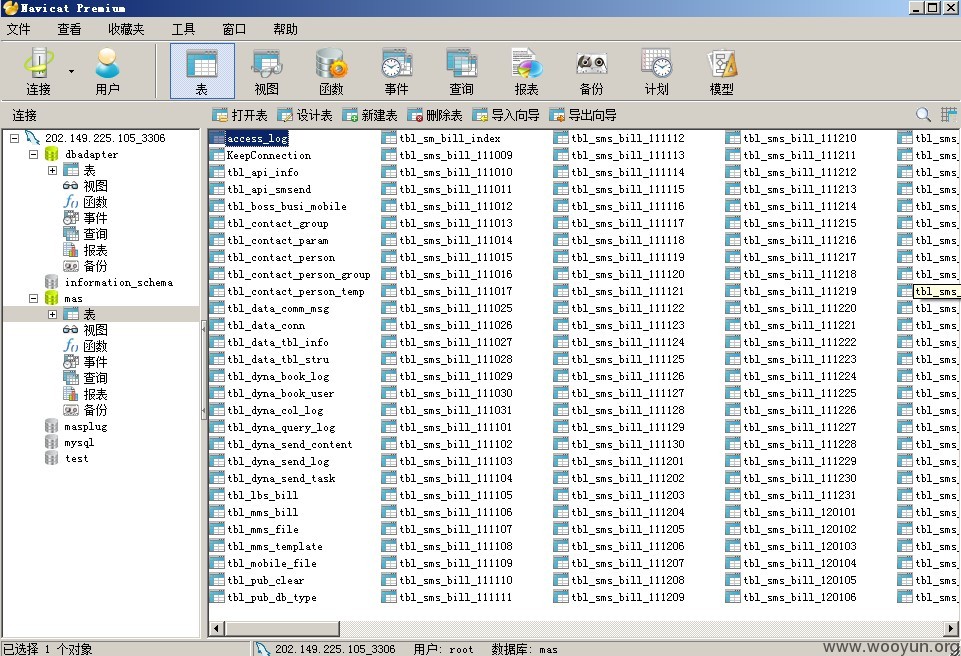Click the horizontal scrollbar's left arrow
This screenshot has width=961, height=656.
tap(216, 628)
